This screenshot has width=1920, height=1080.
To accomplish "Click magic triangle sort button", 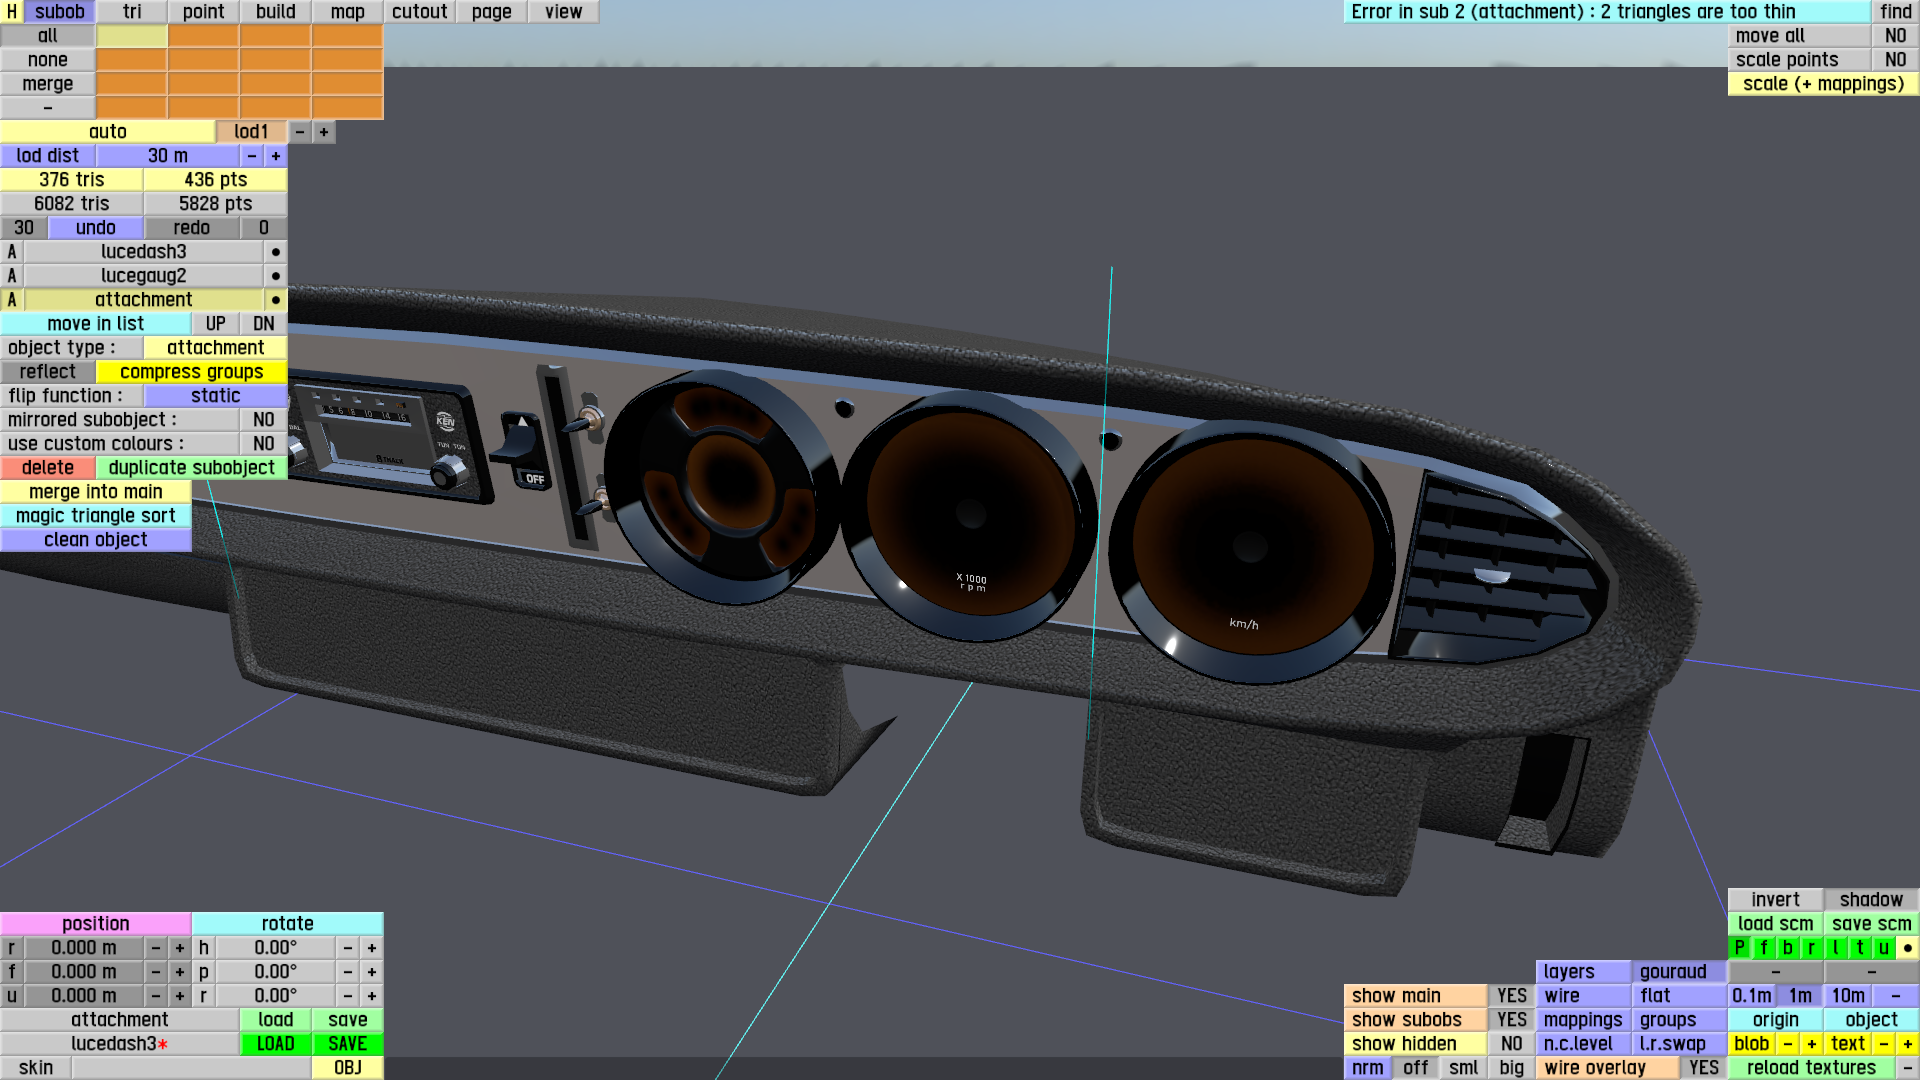I will (95, 516).
